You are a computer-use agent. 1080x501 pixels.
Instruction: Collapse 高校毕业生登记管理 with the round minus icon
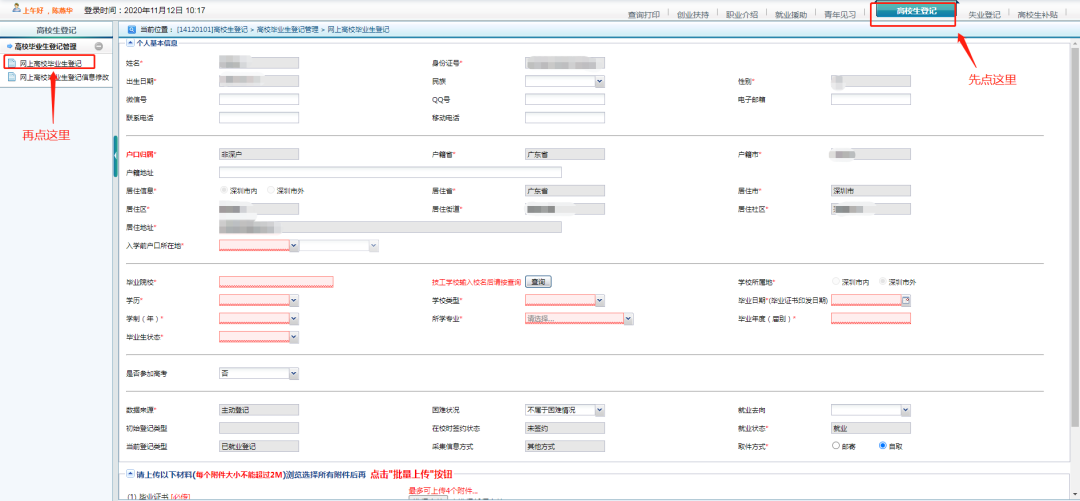click(x=99, y=47)
